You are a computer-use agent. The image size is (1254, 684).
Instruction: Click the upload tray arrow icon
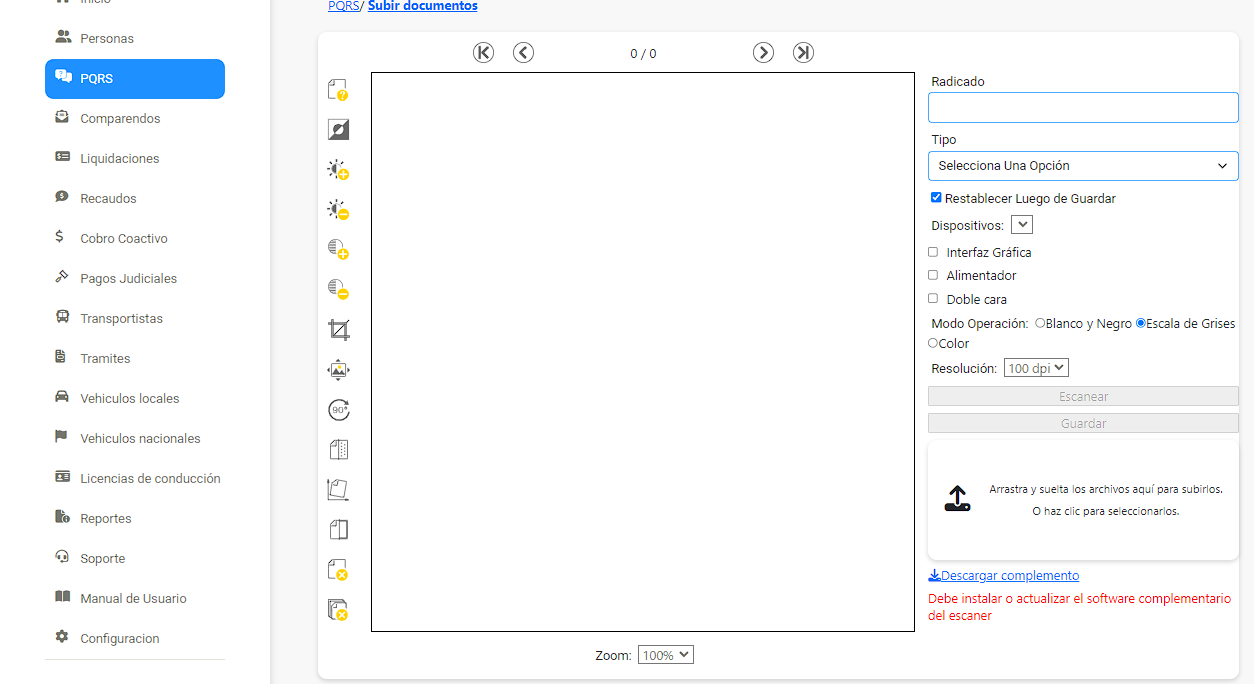point(957,499)
